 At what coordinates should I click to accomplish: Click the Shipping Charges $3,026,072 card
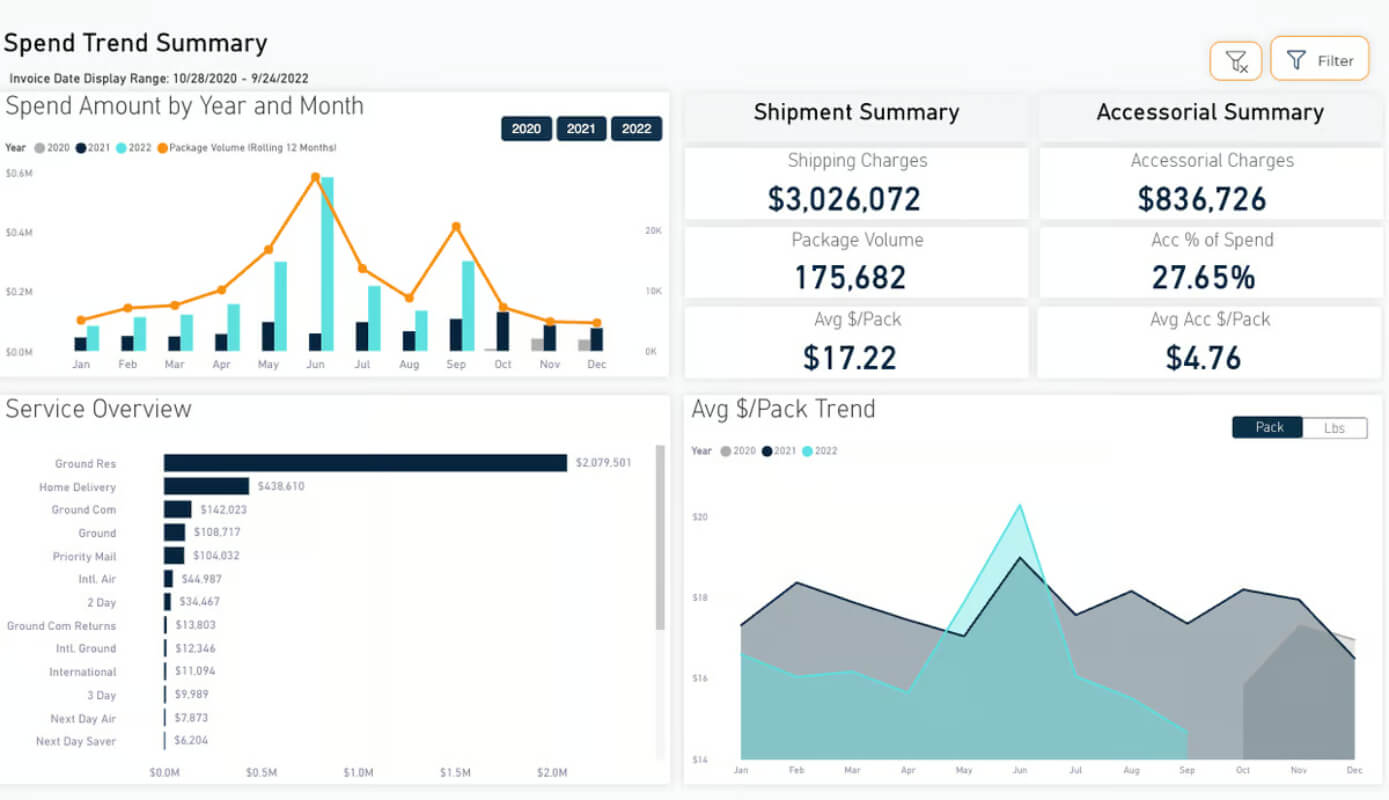tap(856, 184)
